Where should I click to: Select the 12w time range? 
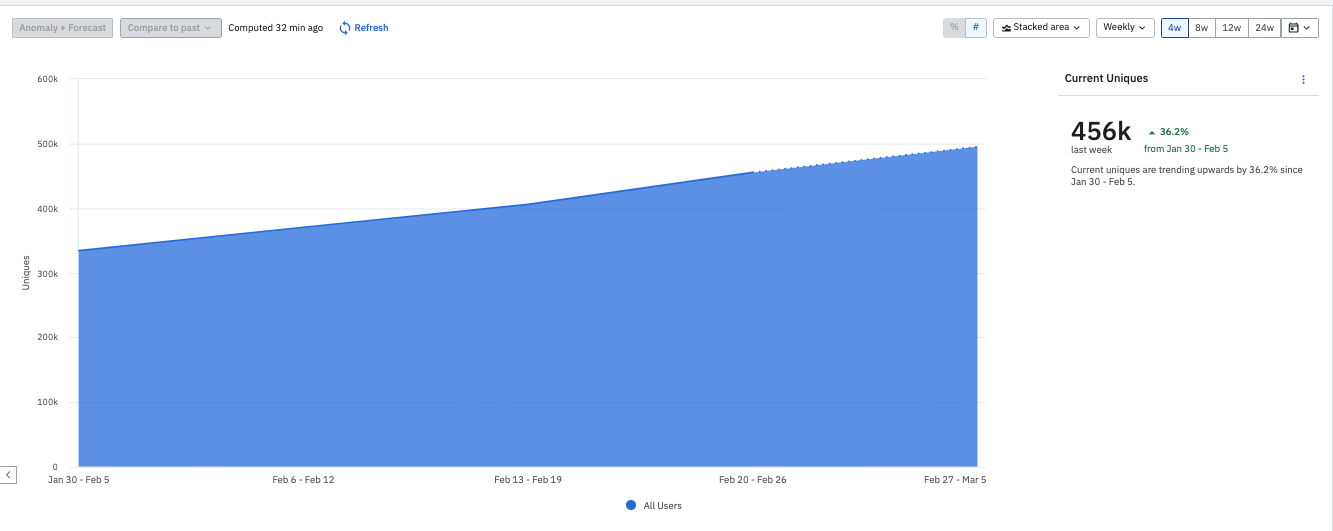(x=1232, y=28)
